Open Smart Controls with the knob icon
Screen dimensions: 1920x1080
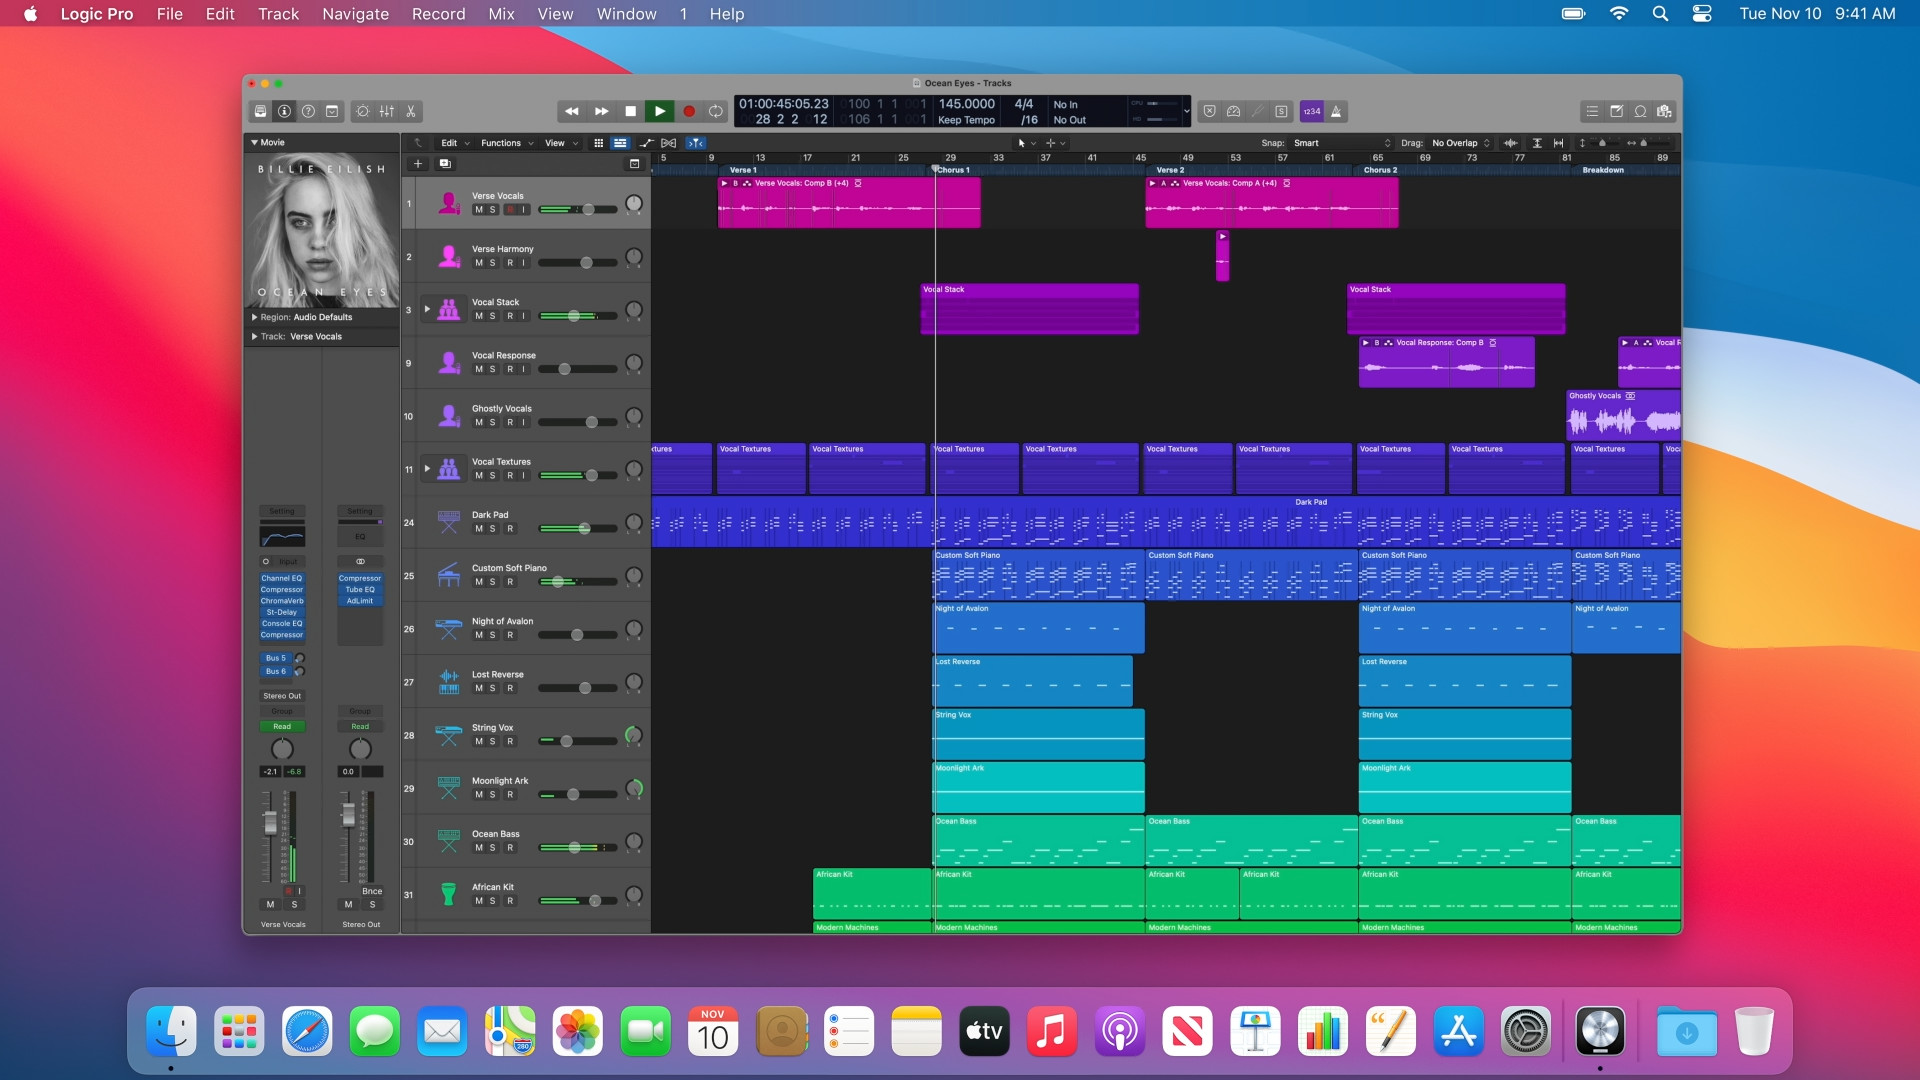(x=363, y=111)
